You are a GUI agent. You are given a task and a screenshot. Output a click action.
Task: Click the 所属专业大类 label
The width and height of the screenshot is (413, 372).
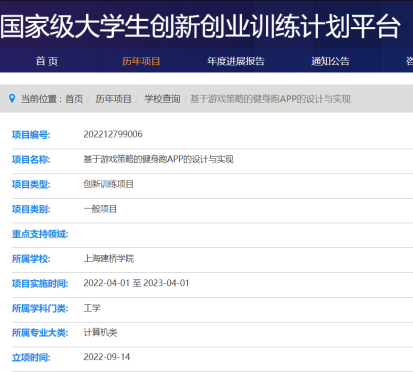[40, 333]
